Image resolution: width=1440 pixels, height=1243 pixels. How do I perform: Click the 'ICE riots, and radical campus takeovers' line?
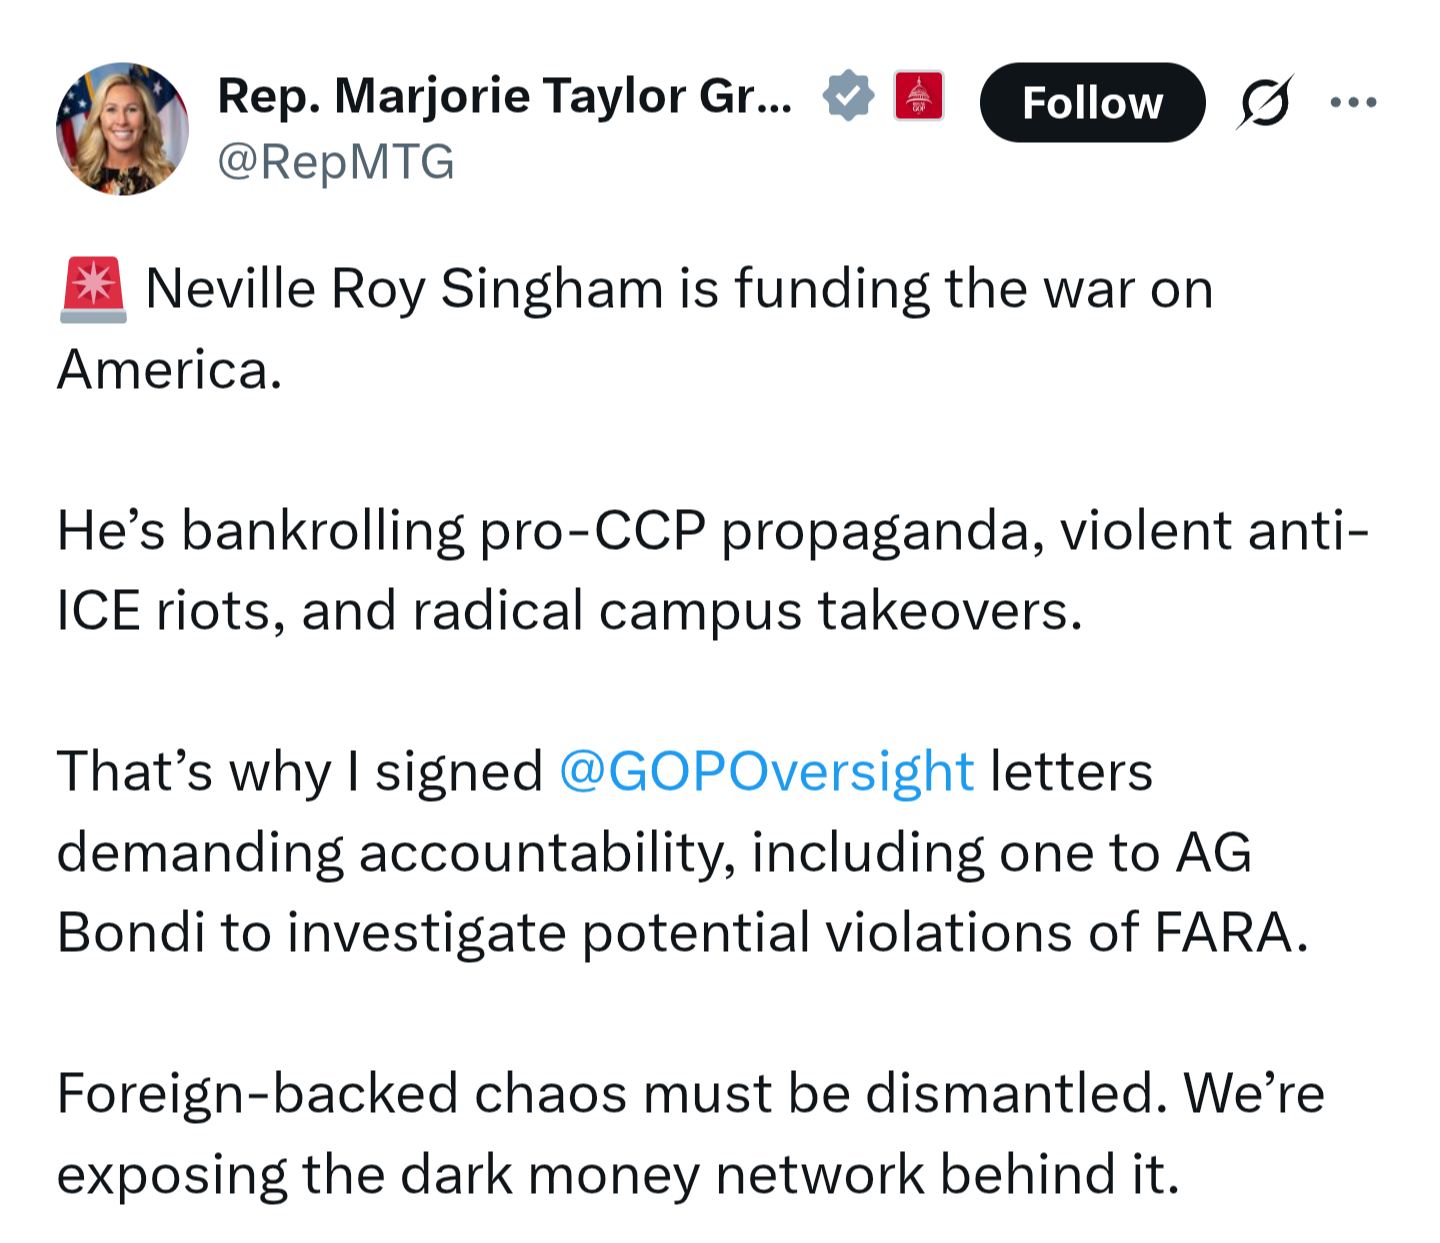point(570,611)
